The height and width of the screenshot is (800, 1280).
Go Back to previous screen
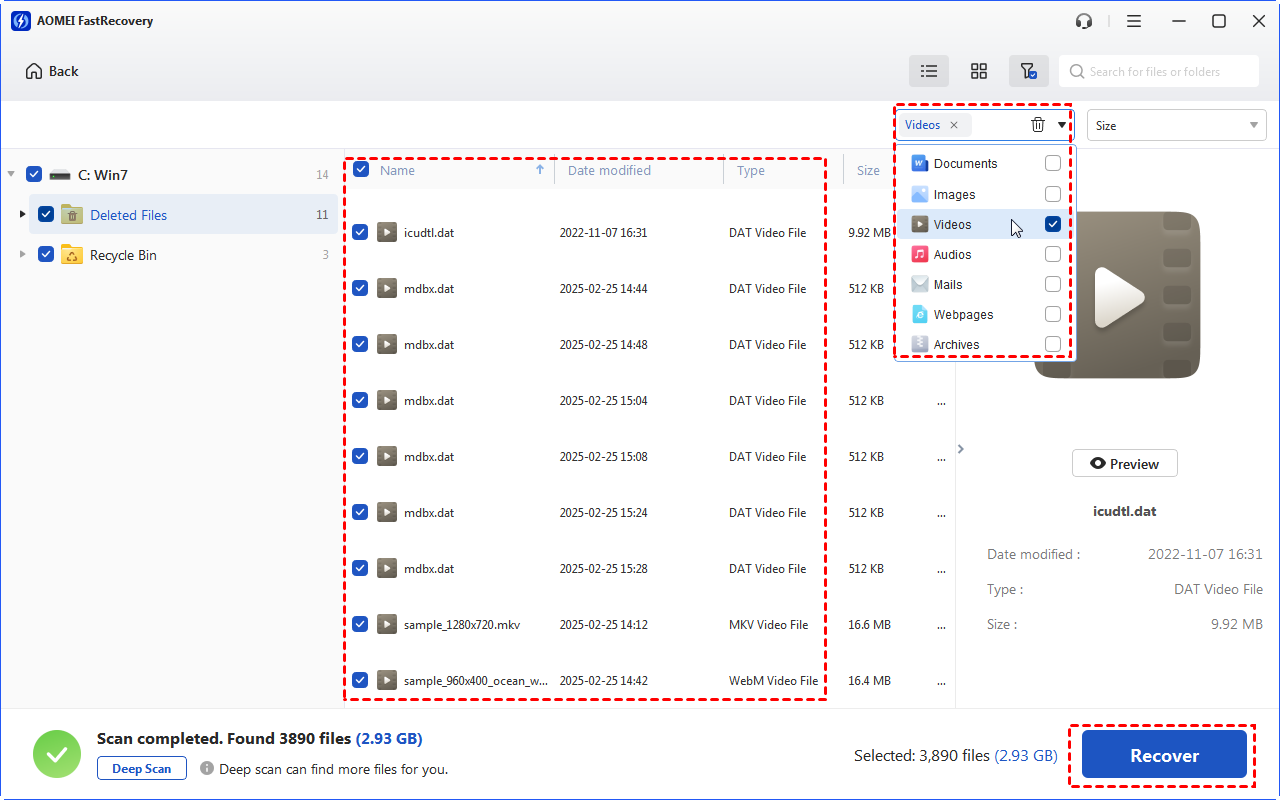pyautogui.click(x=52, y=71)
